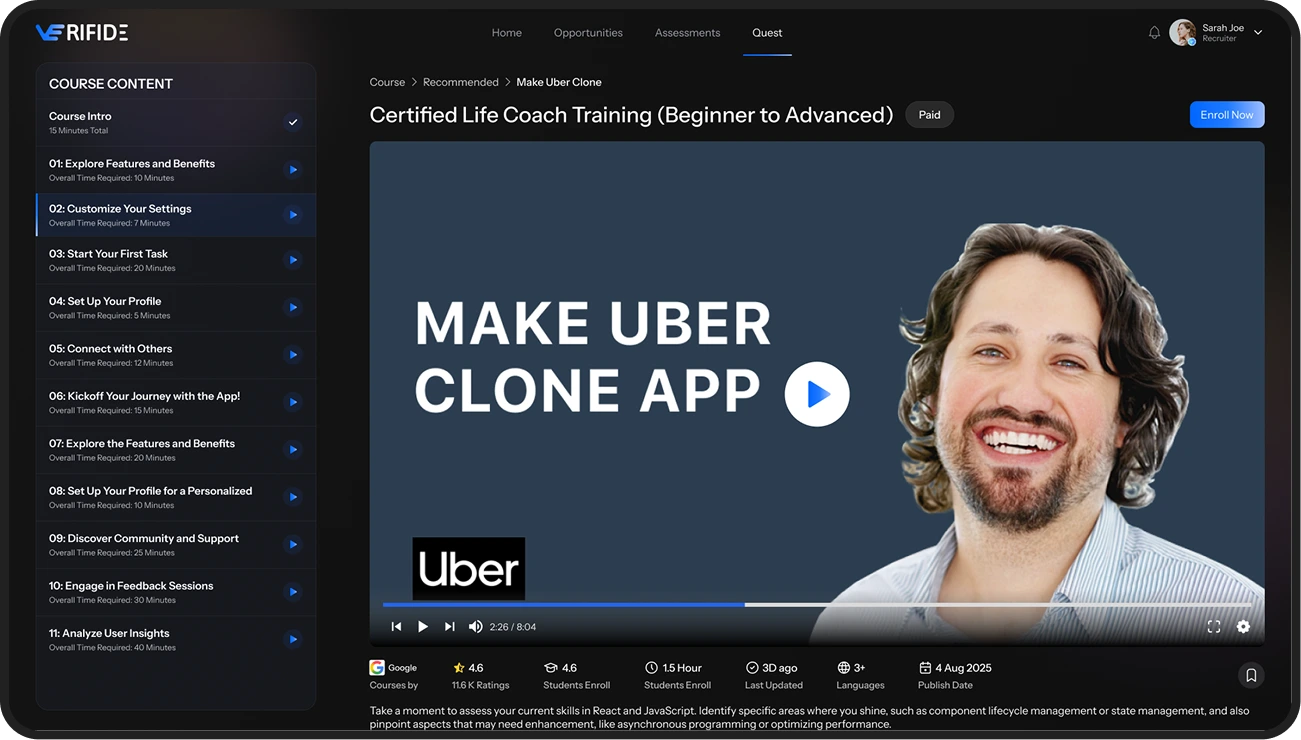Open video settings gear icon

click(1243, 627)
